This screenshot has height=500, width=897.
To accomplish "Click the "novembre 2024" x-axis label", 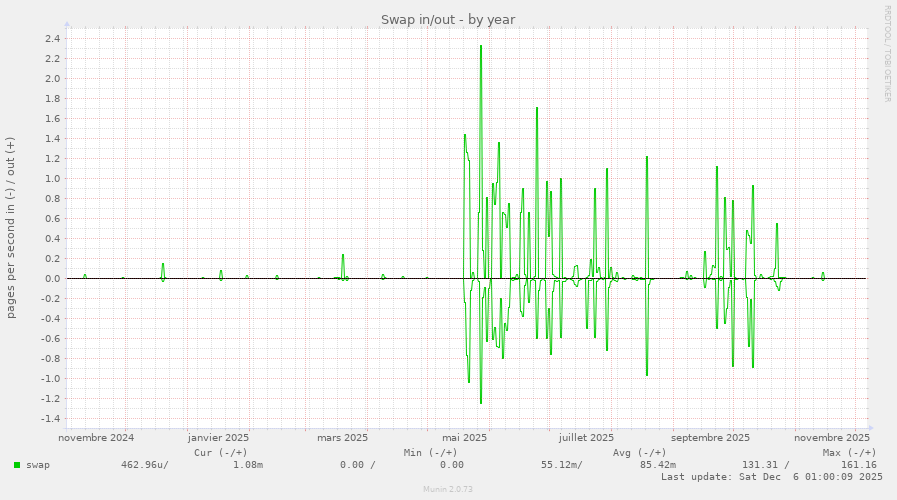I will point(96,437).
